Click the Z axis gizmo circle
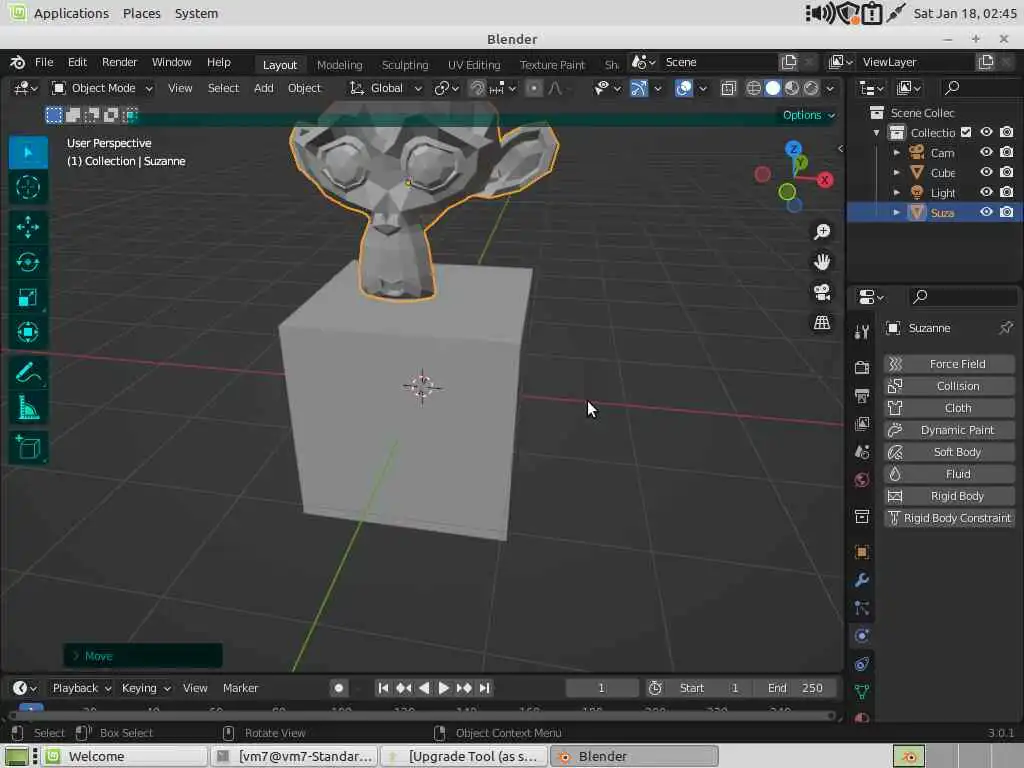 point(793,149)
